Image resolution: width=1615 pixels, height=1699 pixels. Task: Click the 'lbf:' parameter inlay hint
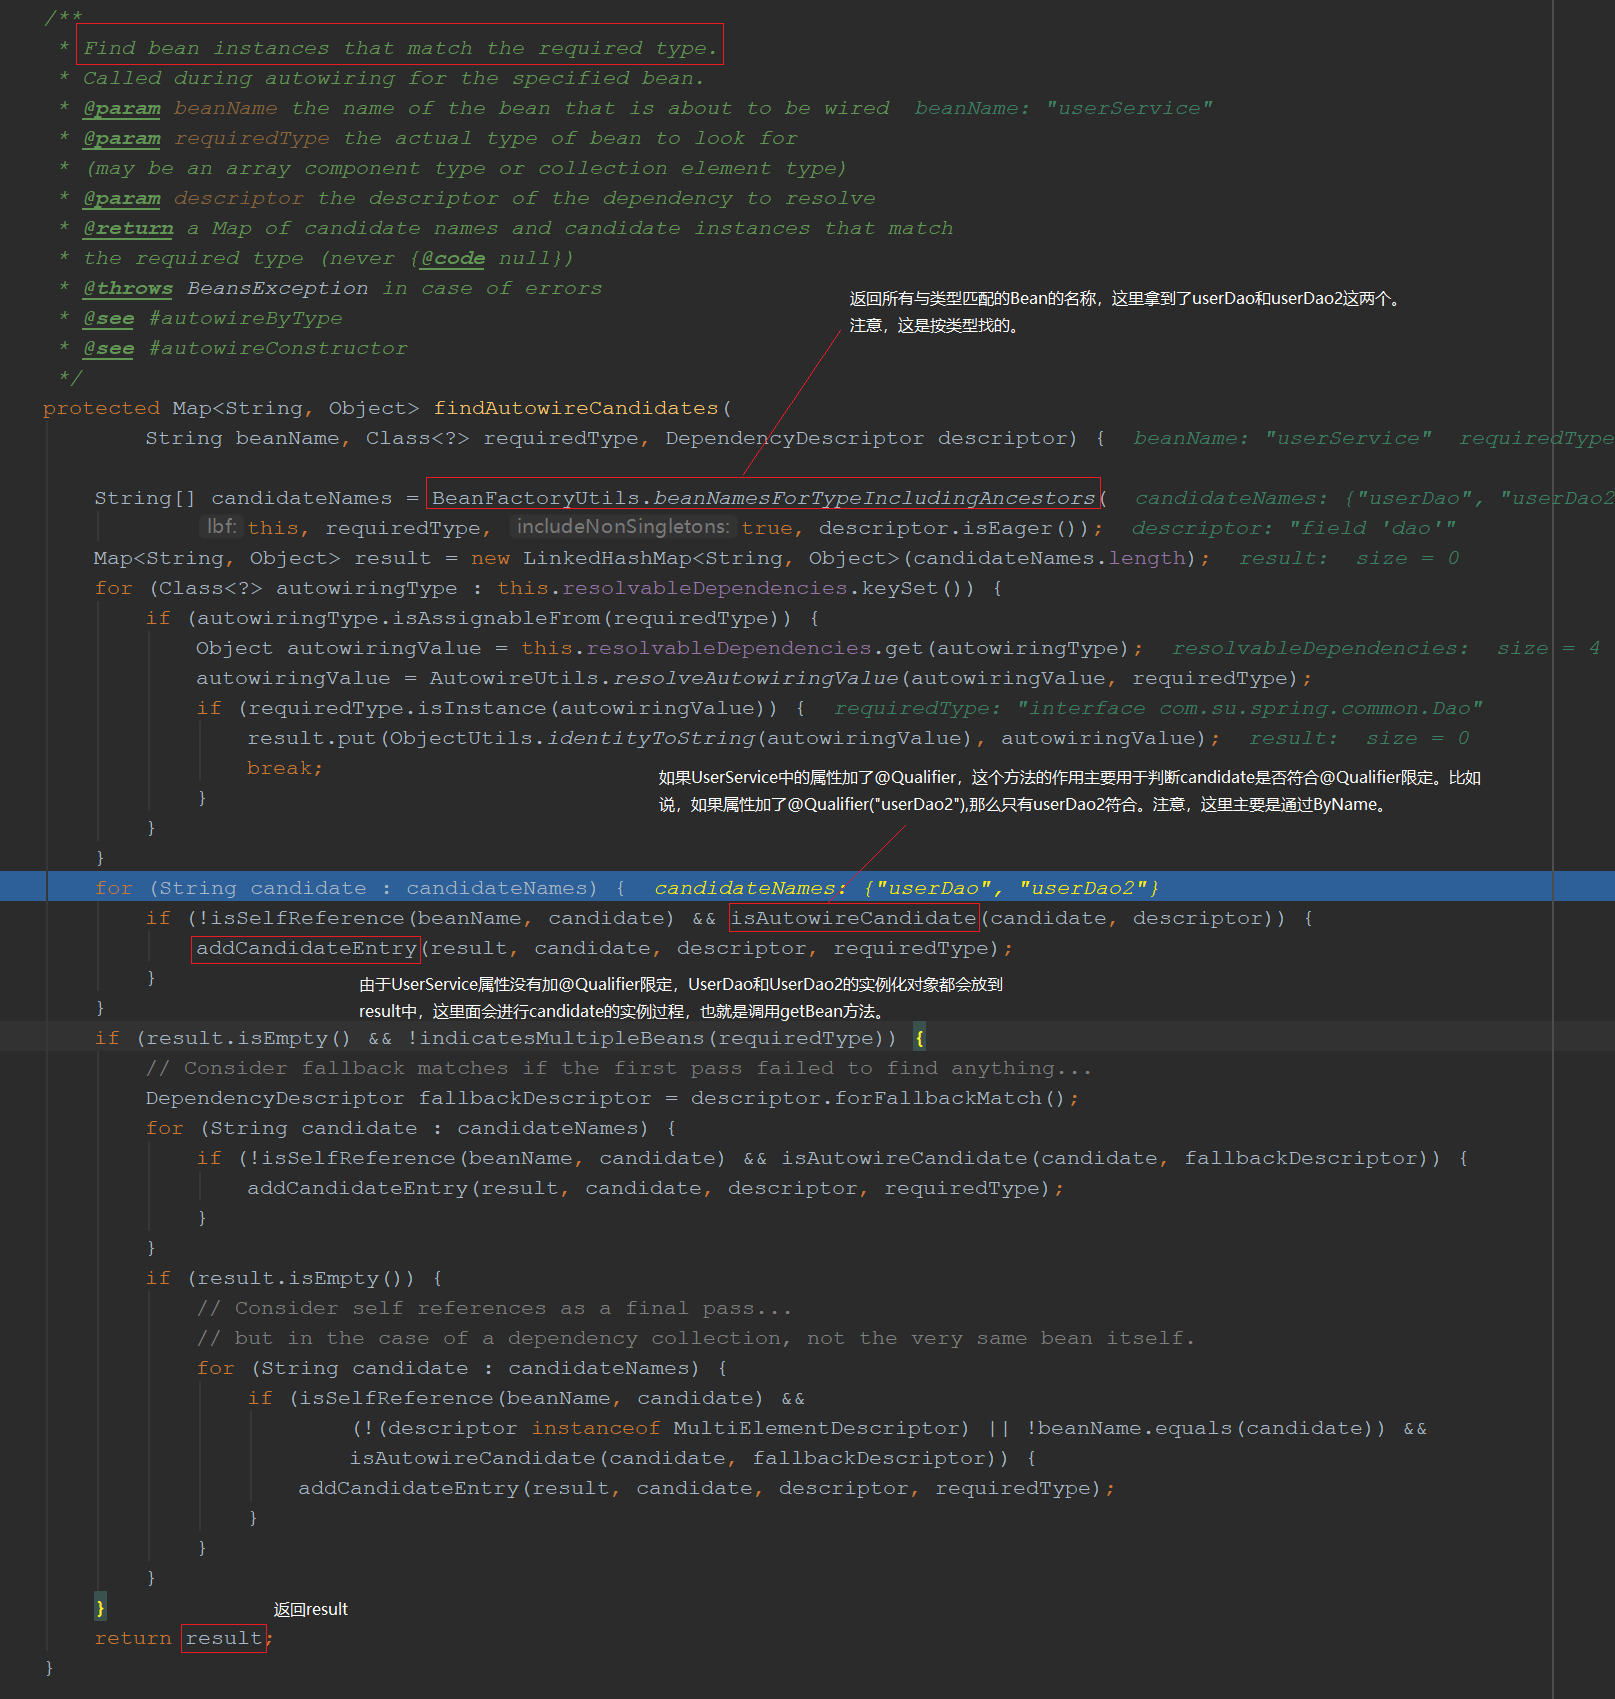click(x=221, y=527)
